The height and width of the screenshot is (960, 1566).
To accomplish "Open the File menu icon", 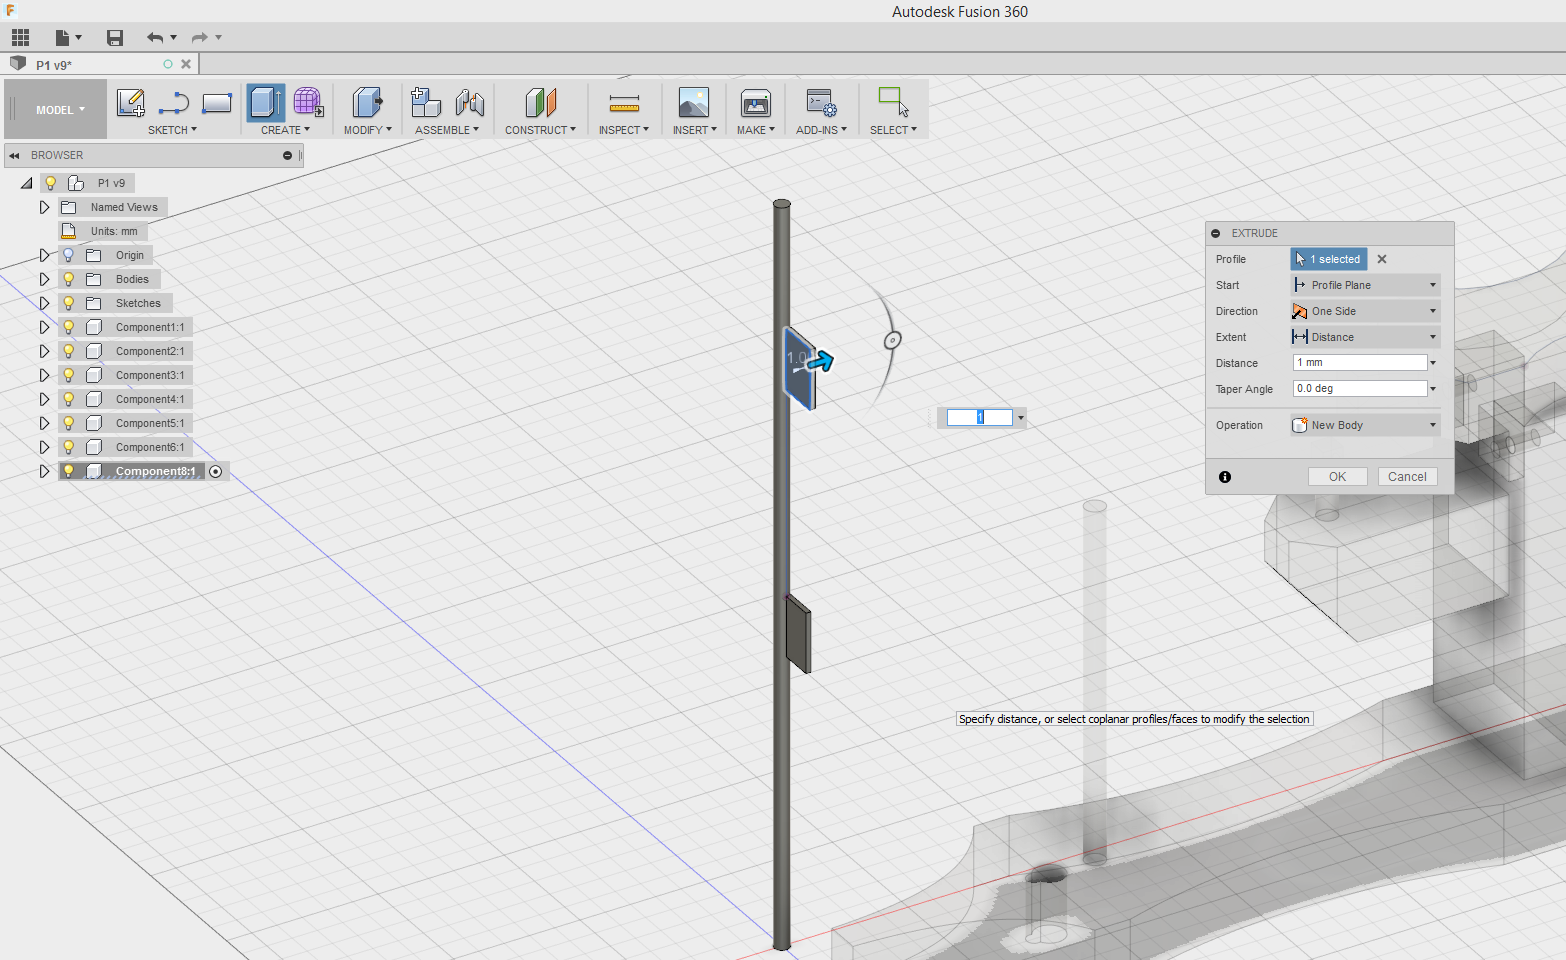I will pyautogui.click(x=67, y=38).
